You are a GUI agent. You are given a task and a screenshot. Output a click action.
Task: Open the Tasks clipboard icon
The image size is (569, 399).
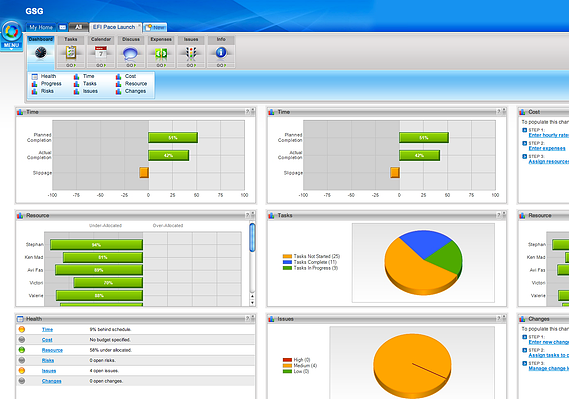71,53
